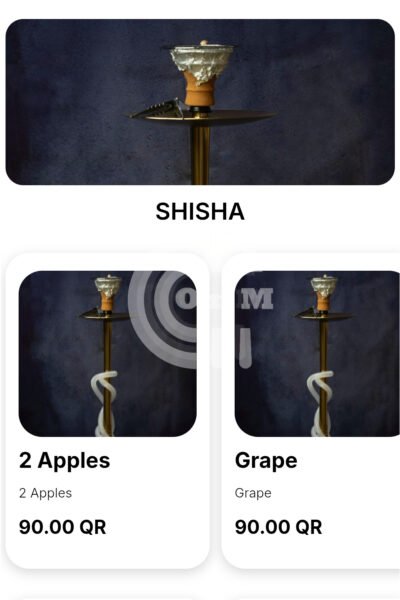Tap the grey Grape description text

[253, 493]
